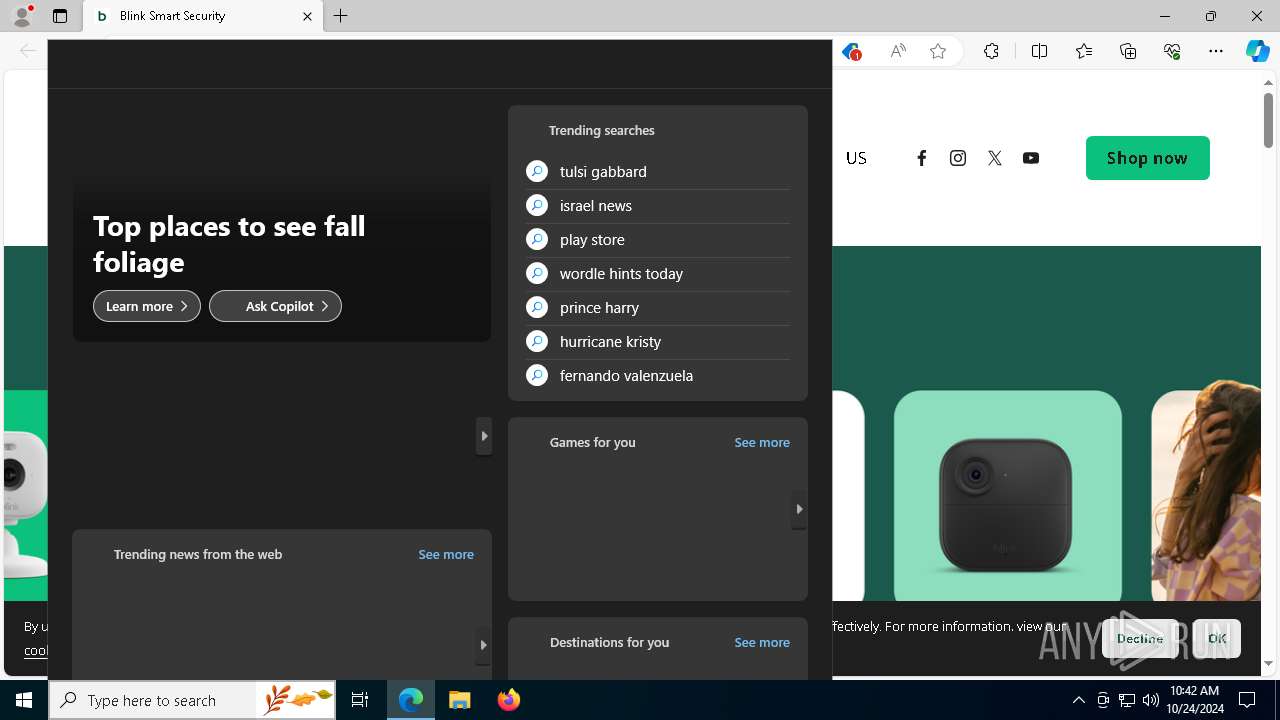This screenshot has height=720, width=1280.
Task: Open Settings and more ellipsis menu
Action: click(x=1216, y=52)
